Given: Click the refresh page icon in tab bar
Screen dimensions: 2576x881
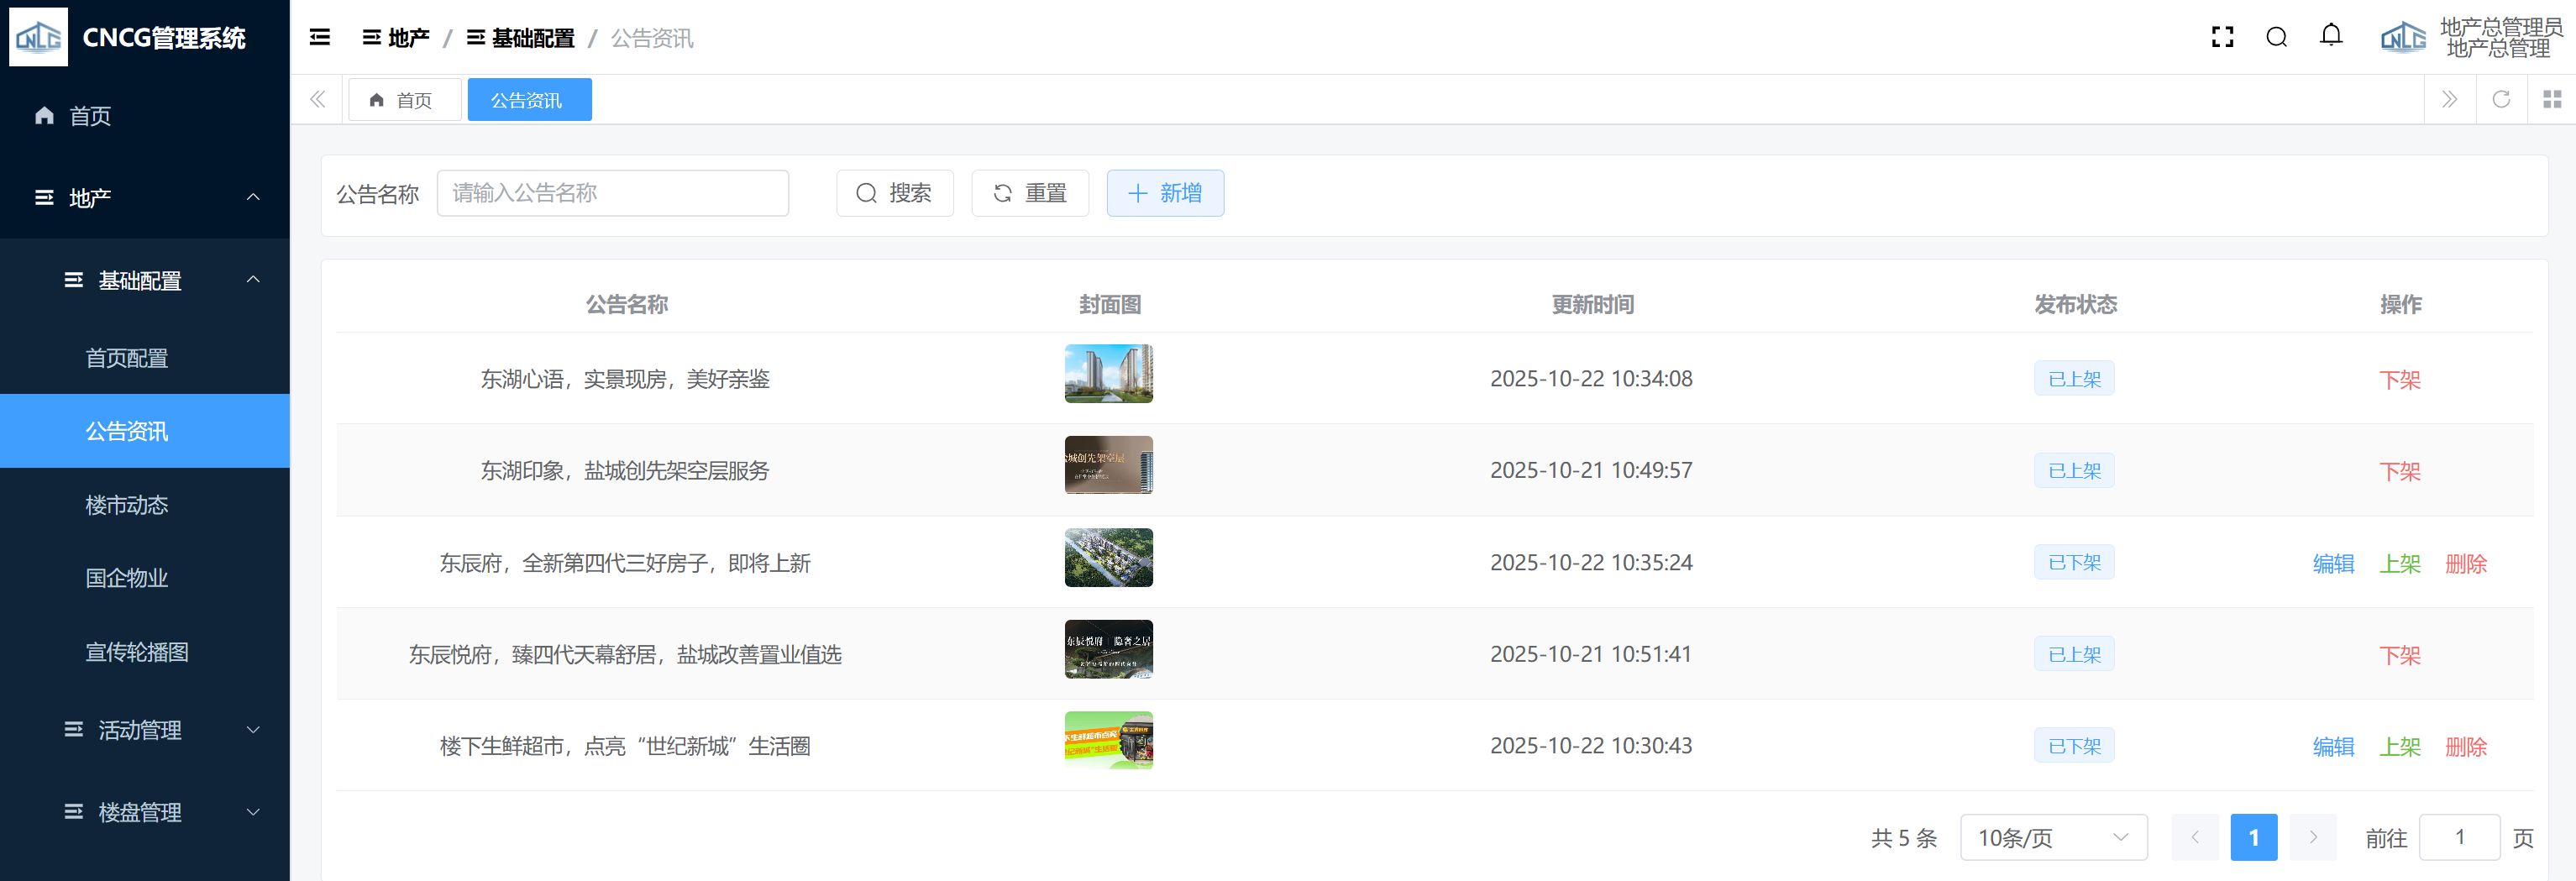Looking at the screenshot, I should [2501, 99].
